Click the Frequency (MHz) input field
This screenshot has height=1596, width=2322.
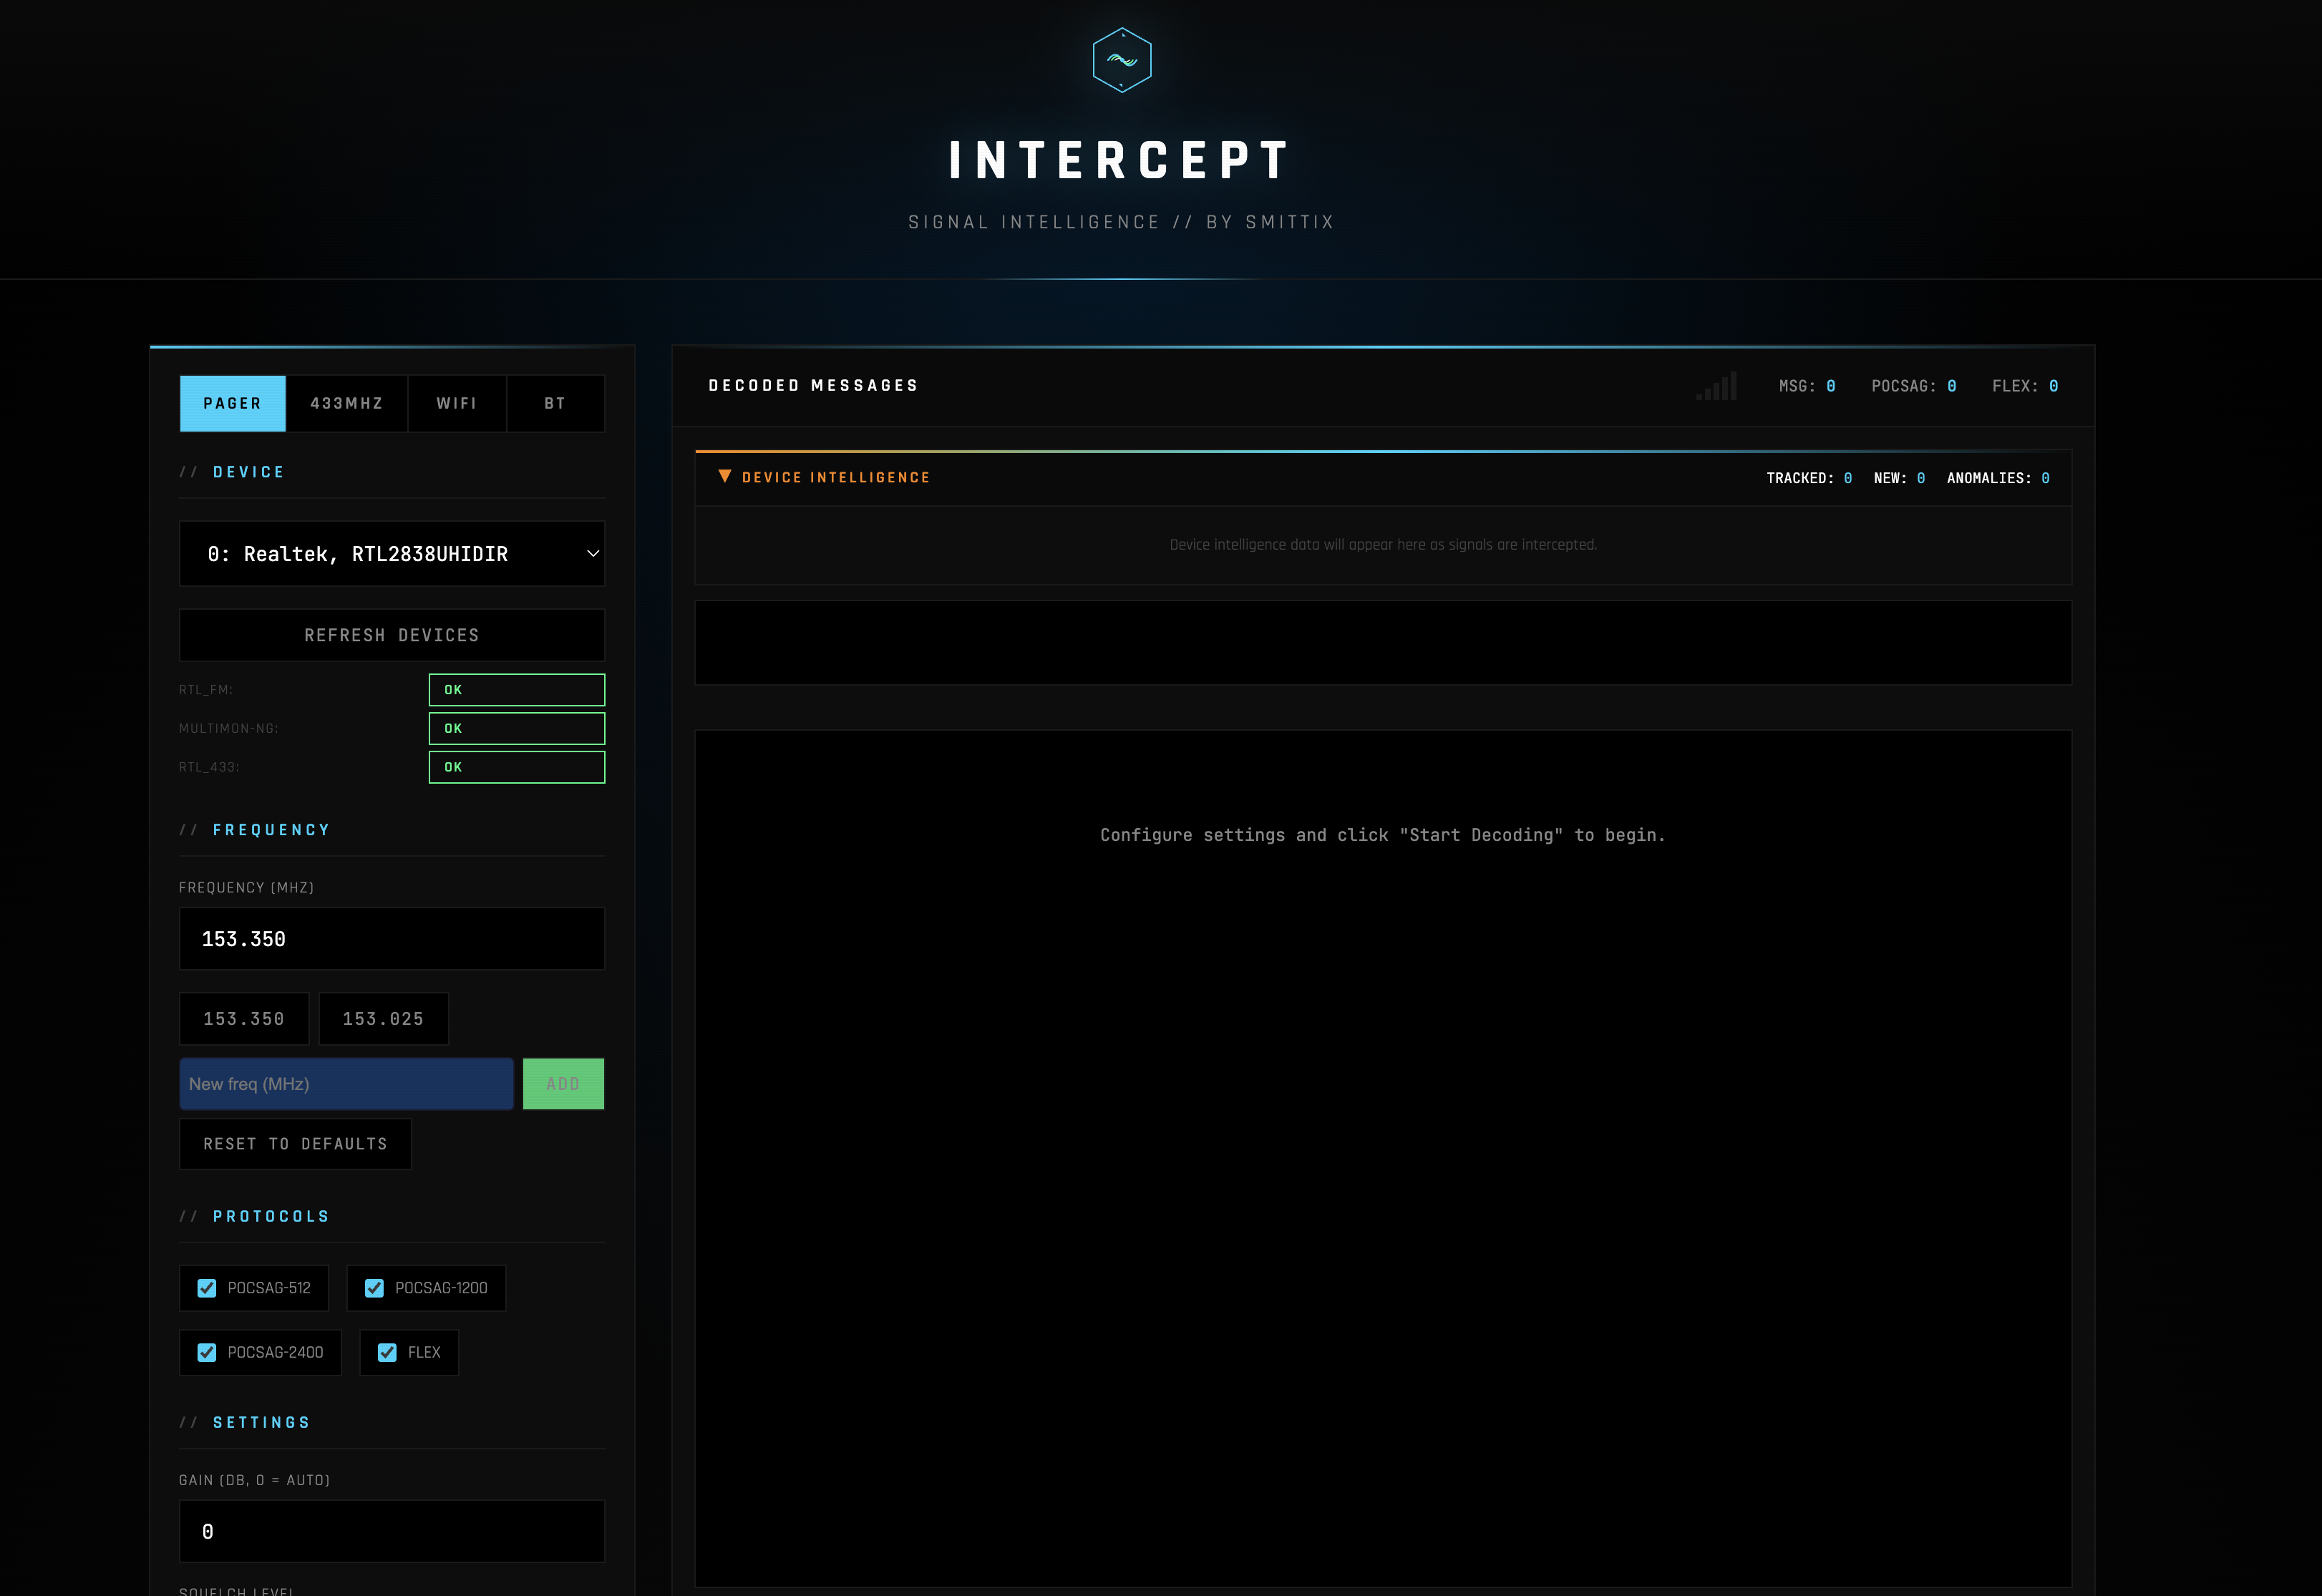(x=391, y=939)
